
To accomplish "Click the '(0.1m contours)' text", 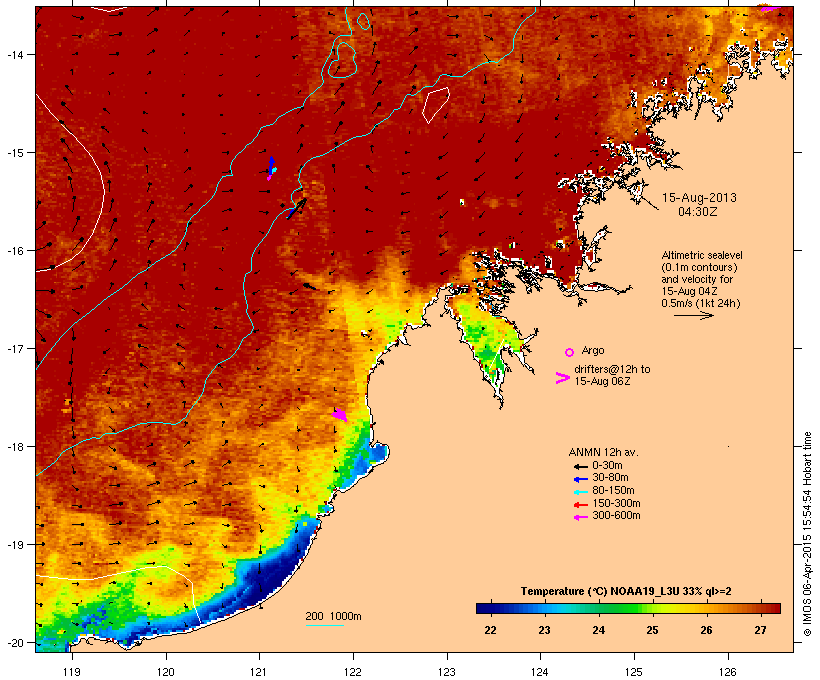I will coord(699,267).
